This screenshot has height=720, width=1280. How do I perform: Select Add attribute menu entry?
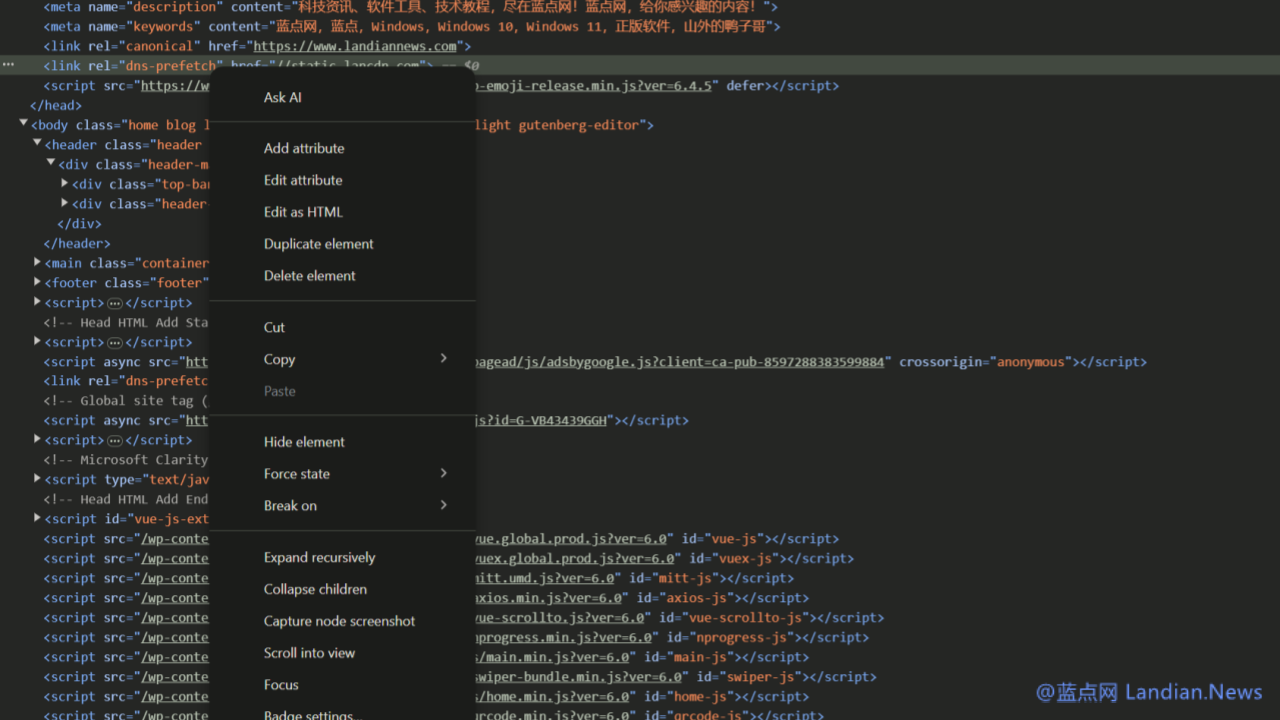304,148
